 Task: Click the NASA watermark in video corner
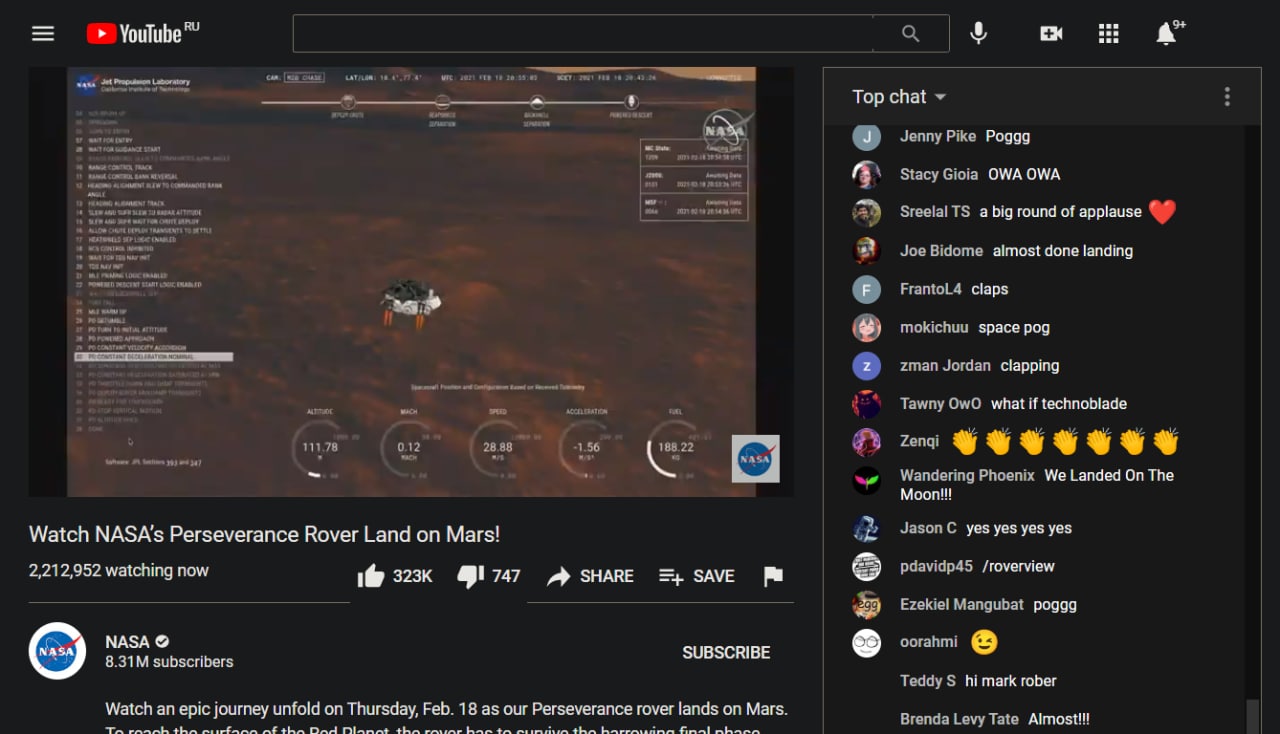[755, 459]
